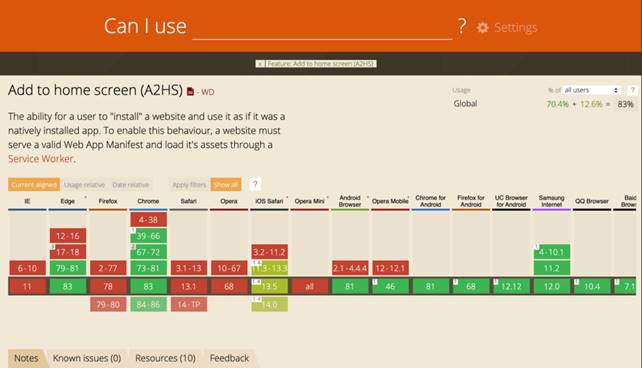This screenshot has height=368, width=642.
Task: Click the Safari 14-TP cell
Action: click(189, 305)
